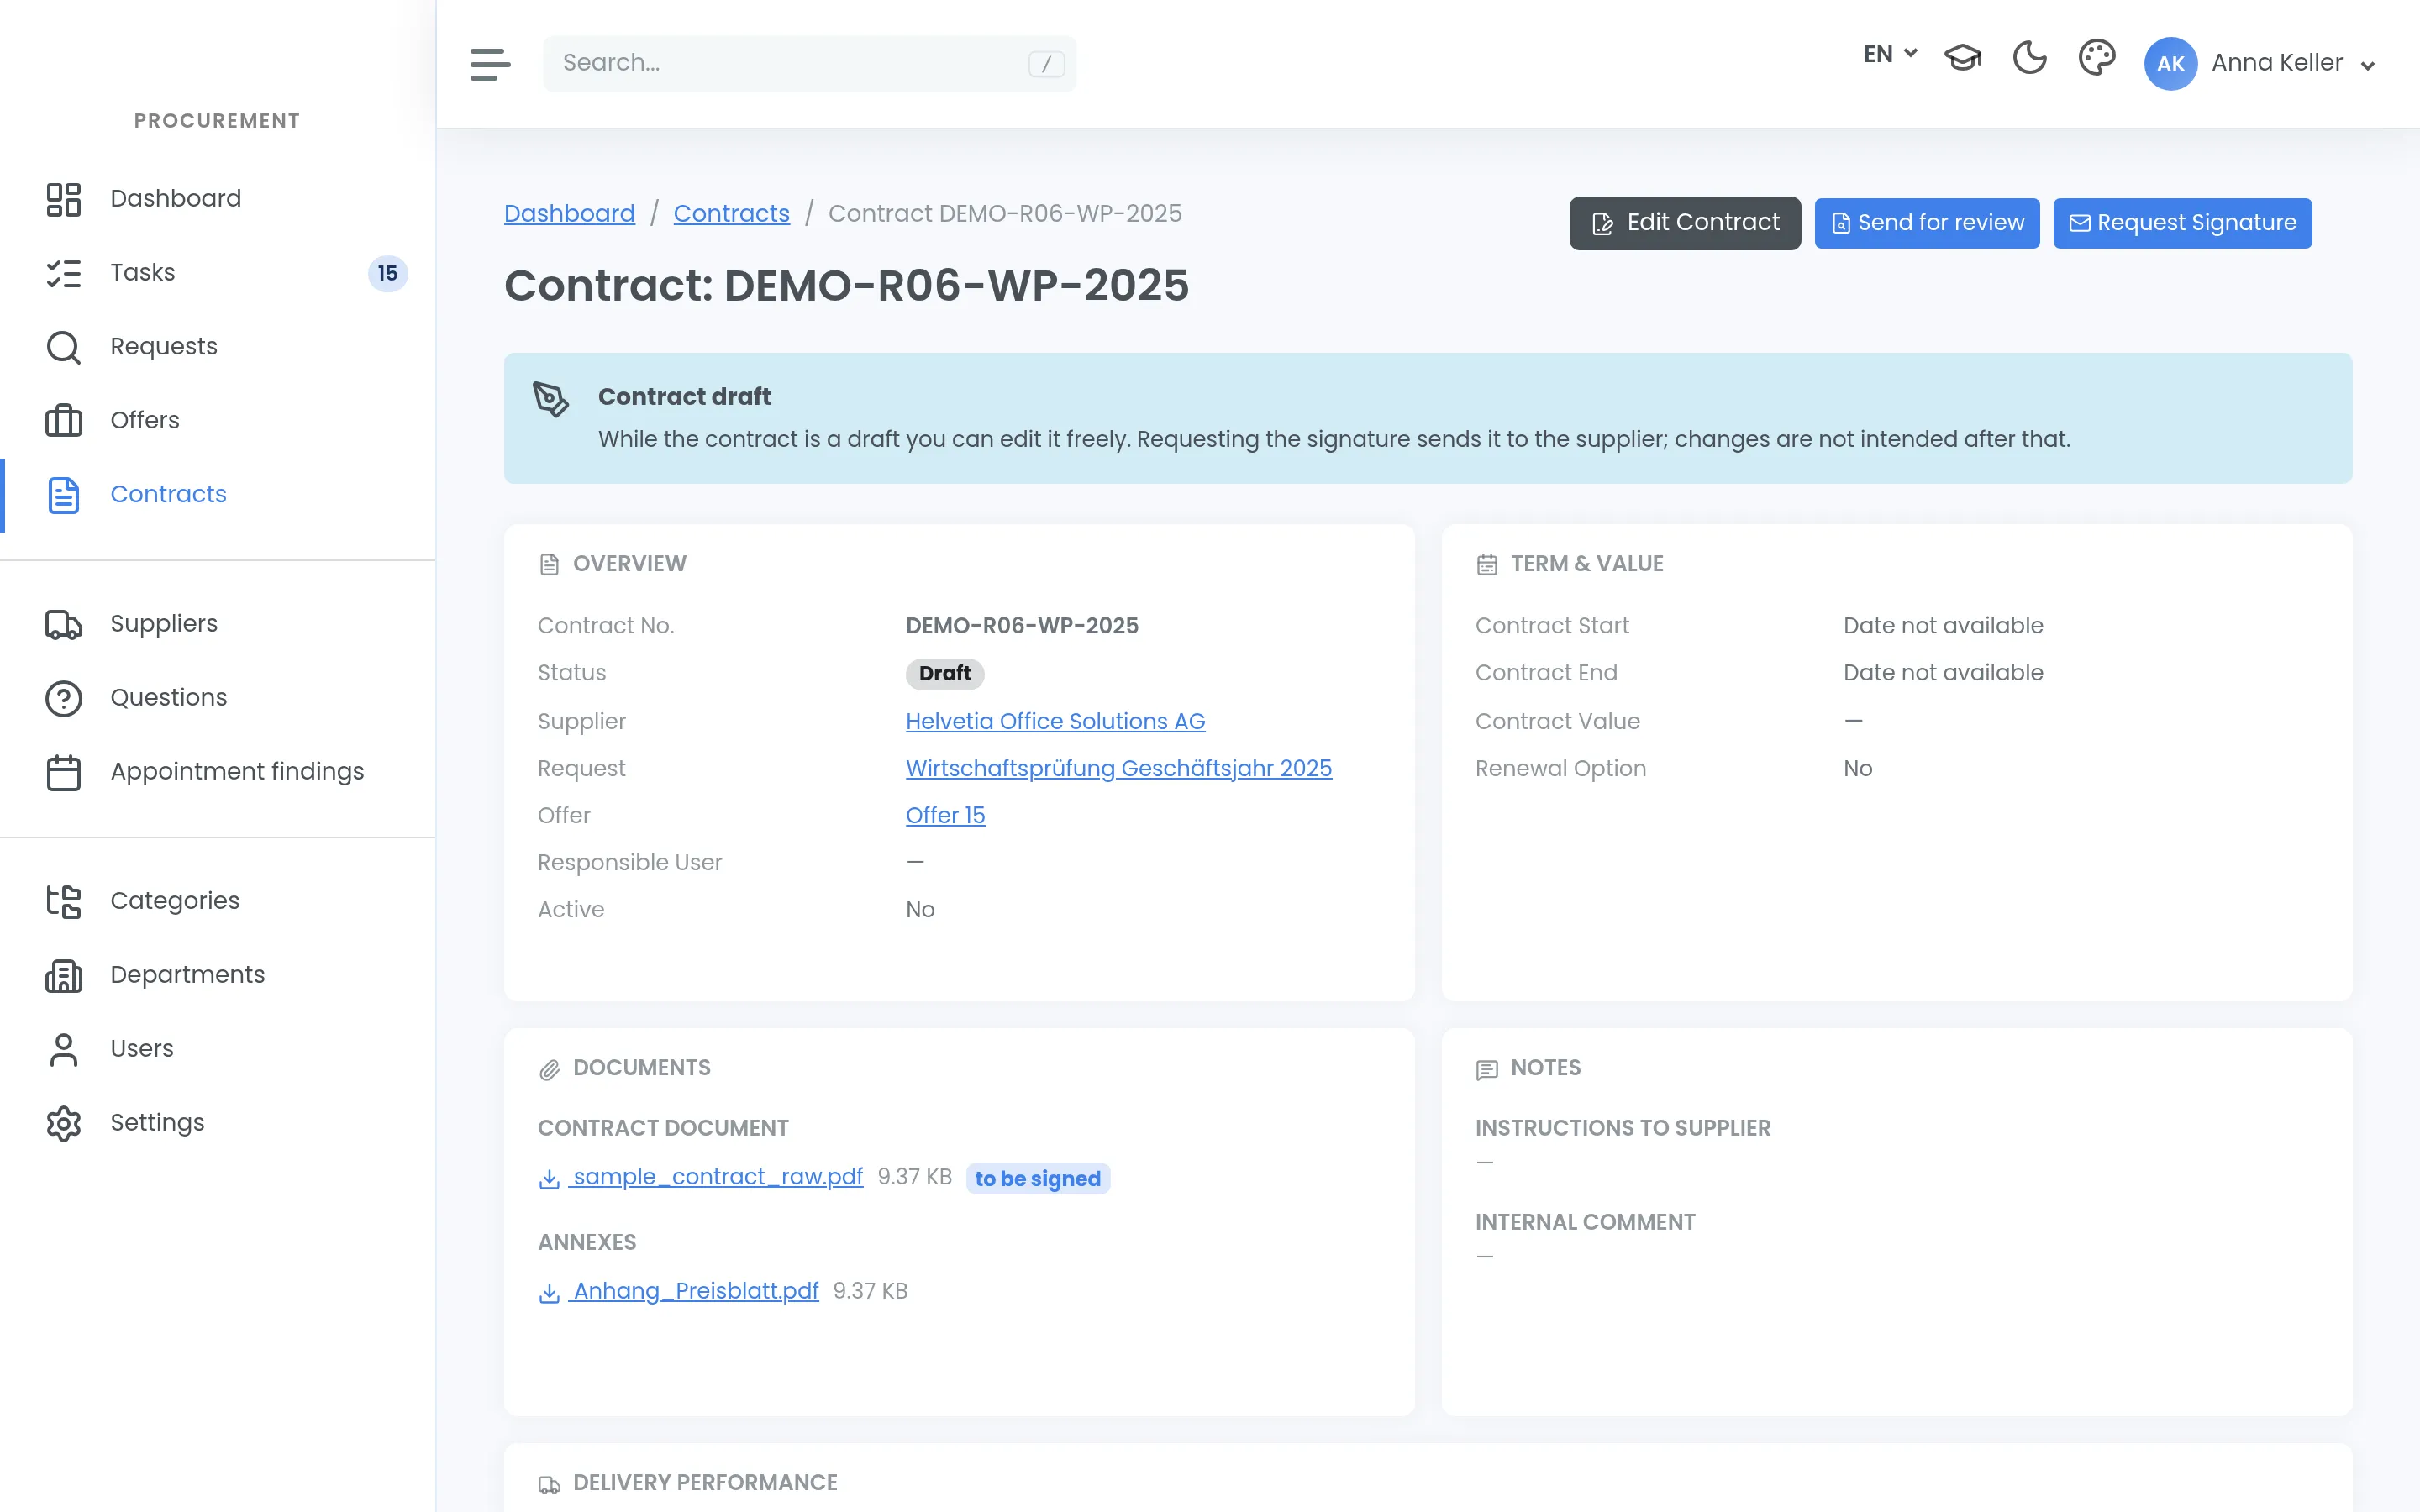Open Tasks in the sidebar
Viewport: 2420px width, 1512px height.
point(217,272)
